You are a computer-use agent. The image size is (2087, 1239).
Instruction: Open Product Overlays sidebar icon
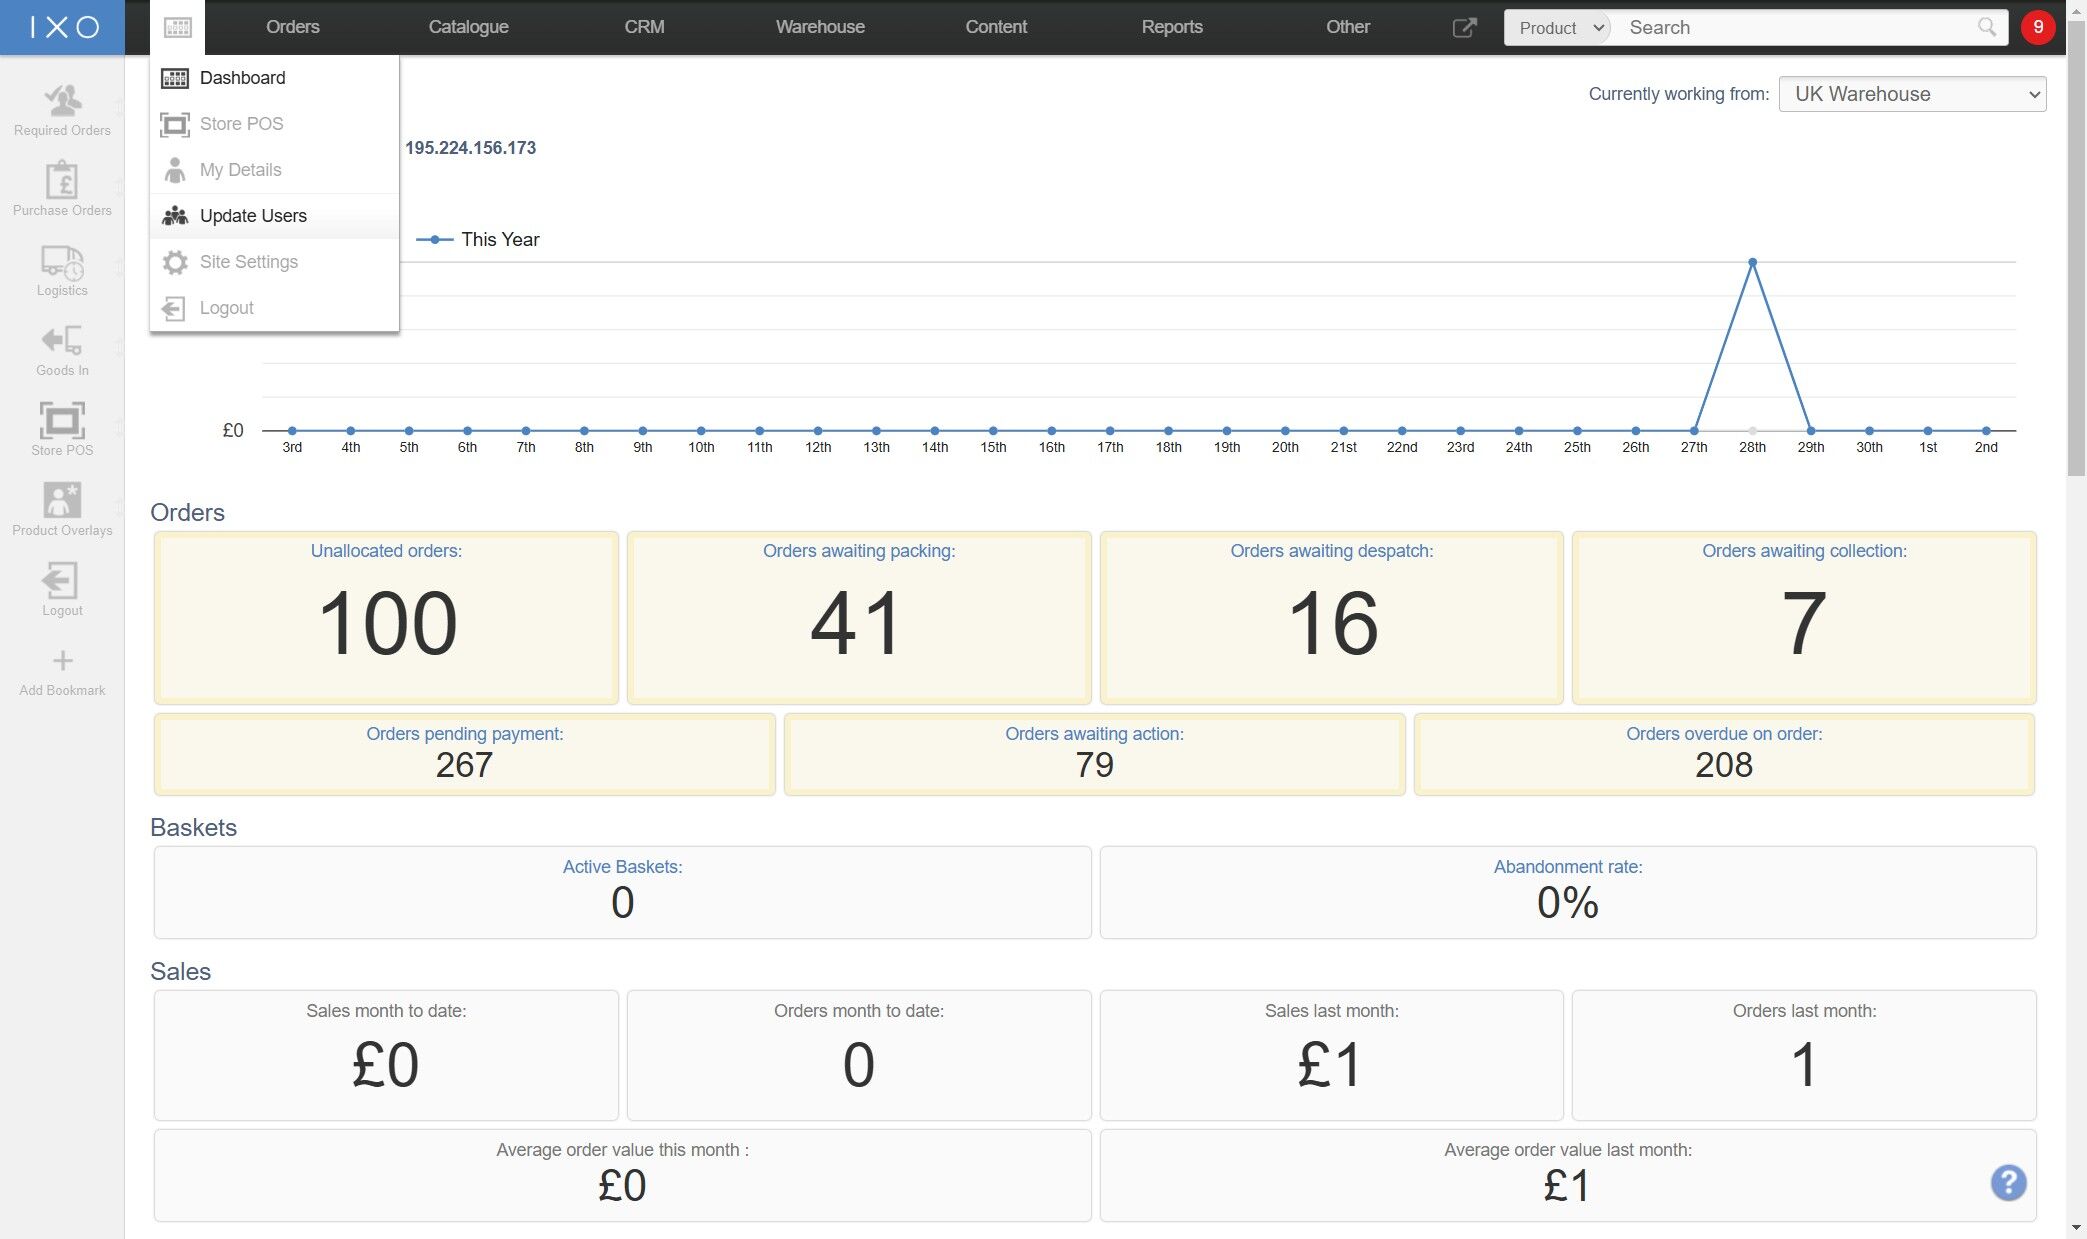click(62, 508)
